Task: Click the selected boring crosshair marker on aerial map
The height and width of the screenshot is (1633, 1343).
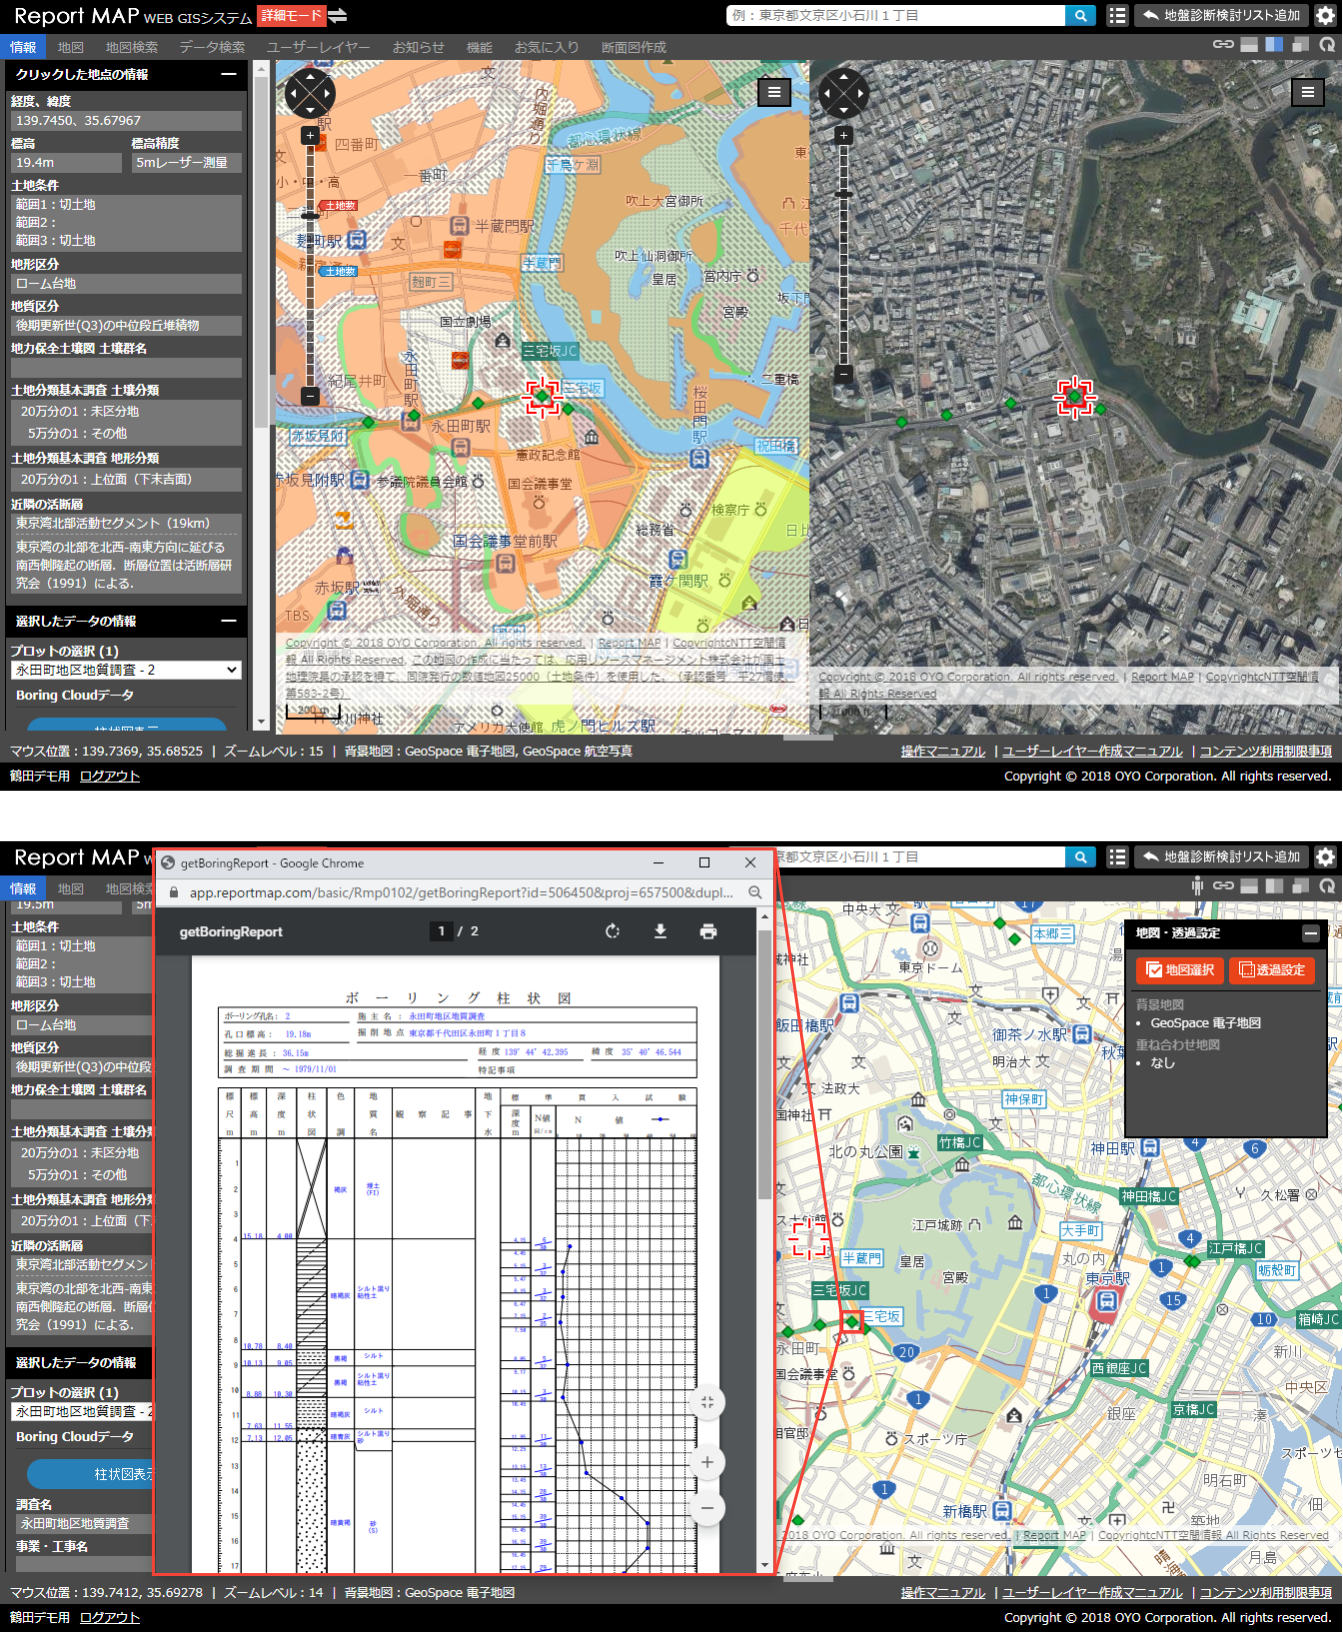Action: pos(1075,397)
